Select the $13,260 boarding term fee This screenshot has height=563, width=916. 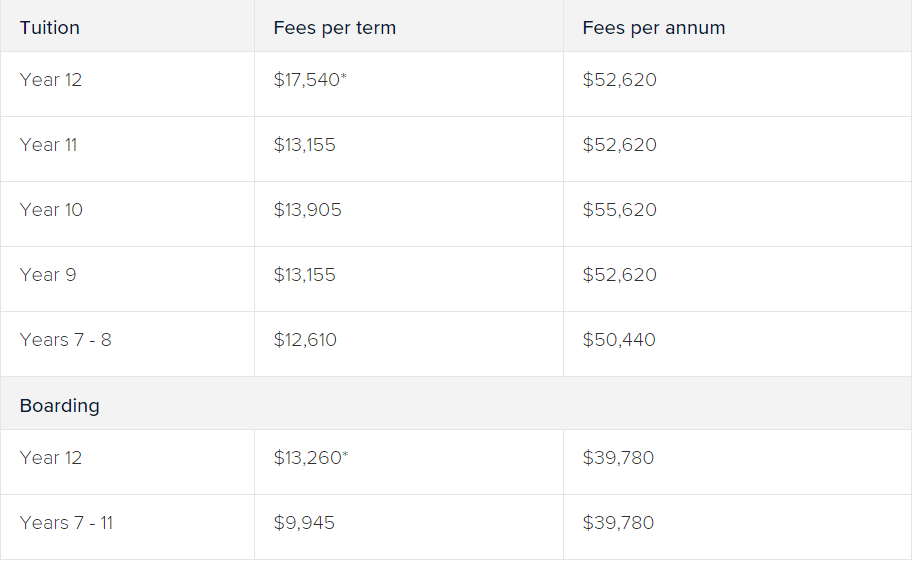coord(311,458)
